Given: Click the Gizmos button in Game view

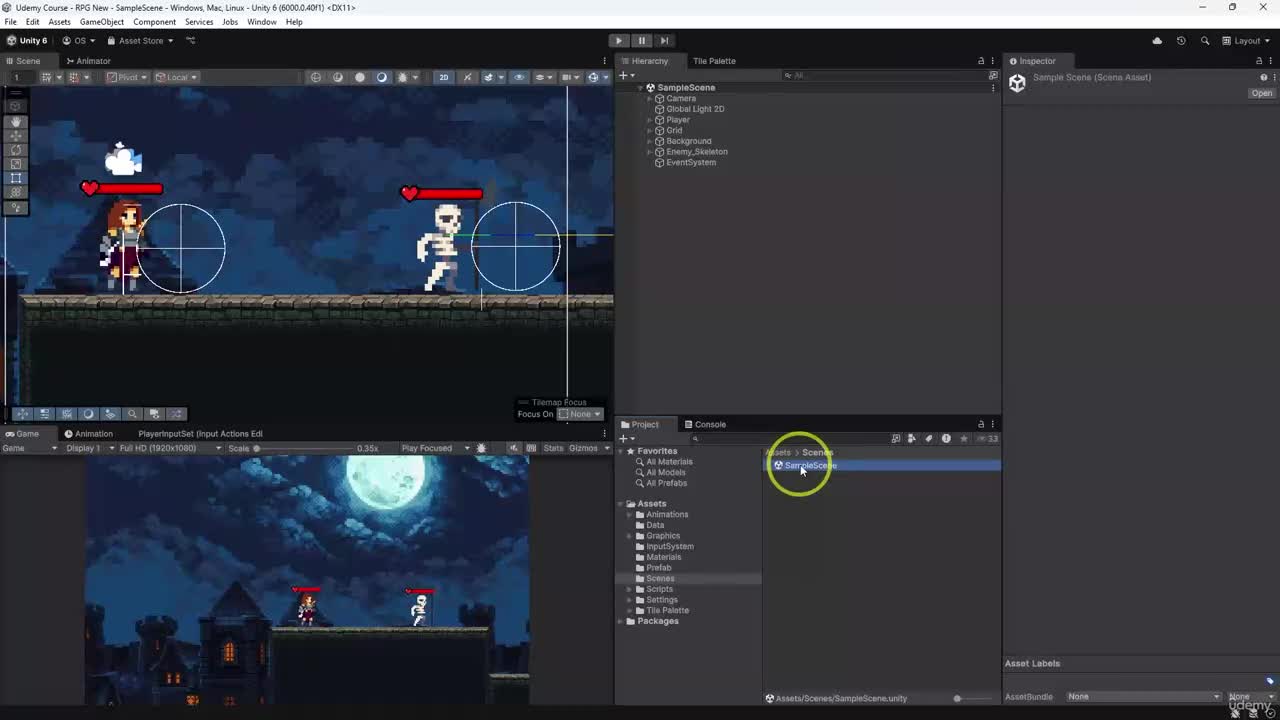Looking at the screenshot, I should [x=583, y=448].
